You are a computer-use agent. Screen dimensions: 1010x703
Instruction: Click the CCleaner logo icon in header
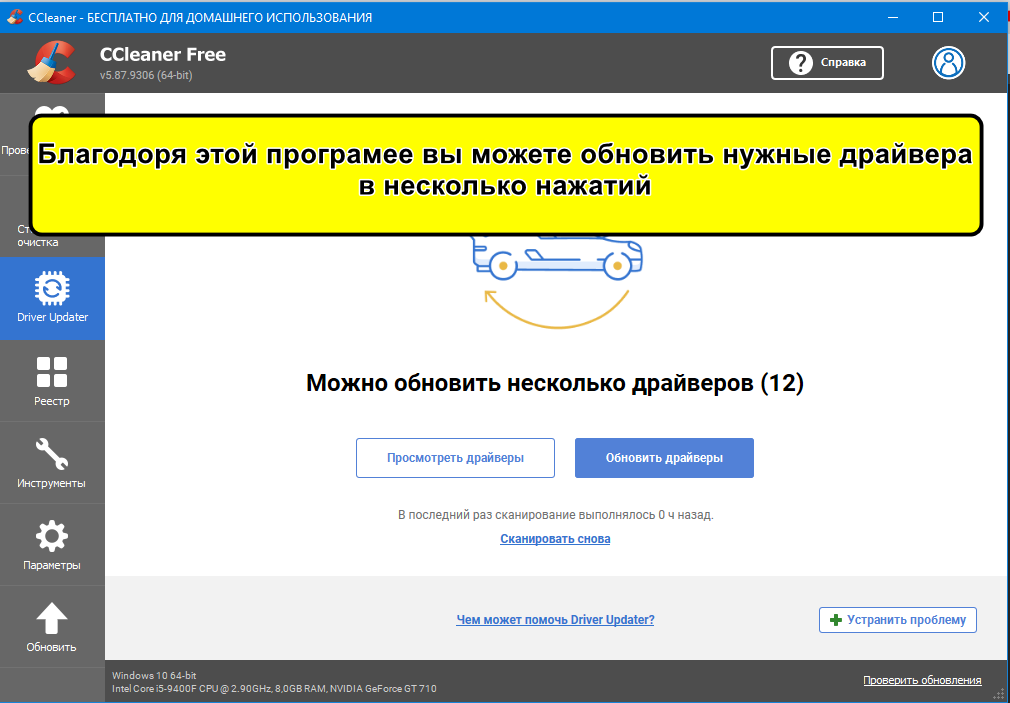pyautogui.click(x=50, y=62)
